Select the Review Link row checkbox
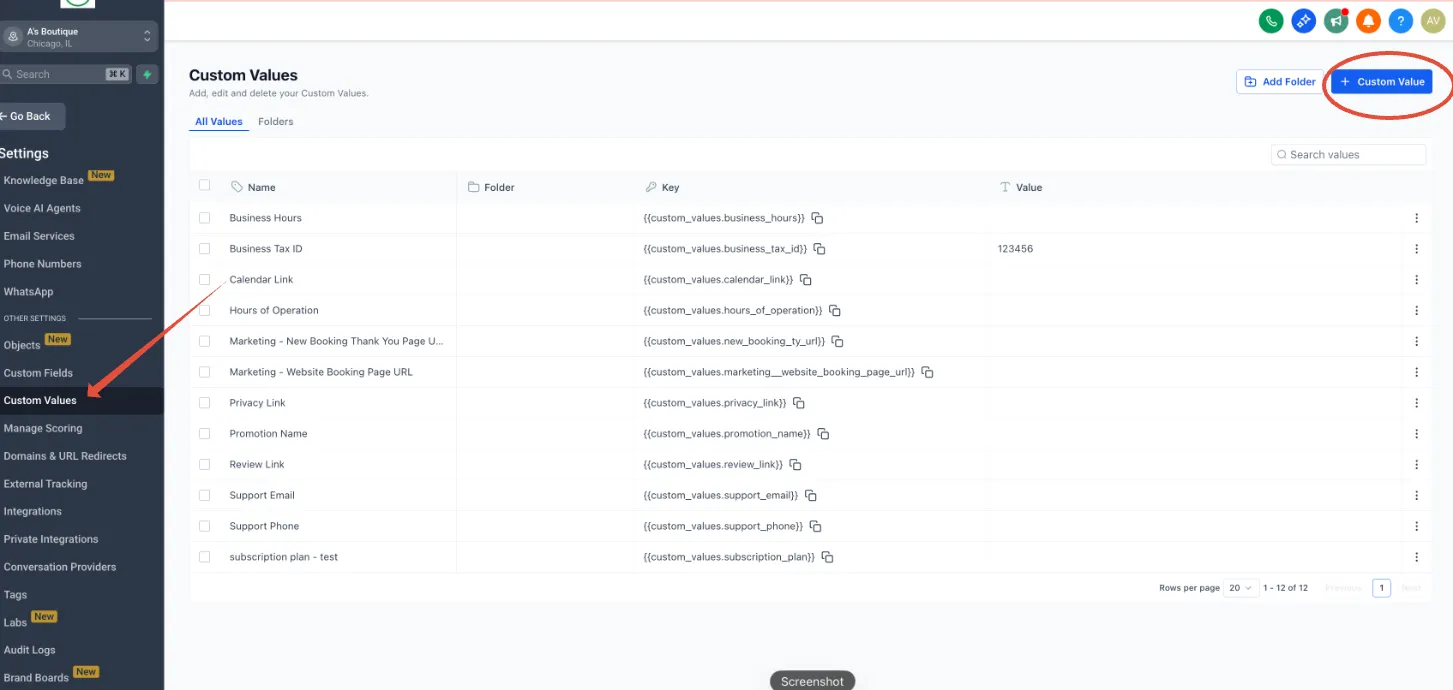1453x690 pixels. tap(205, 465)
